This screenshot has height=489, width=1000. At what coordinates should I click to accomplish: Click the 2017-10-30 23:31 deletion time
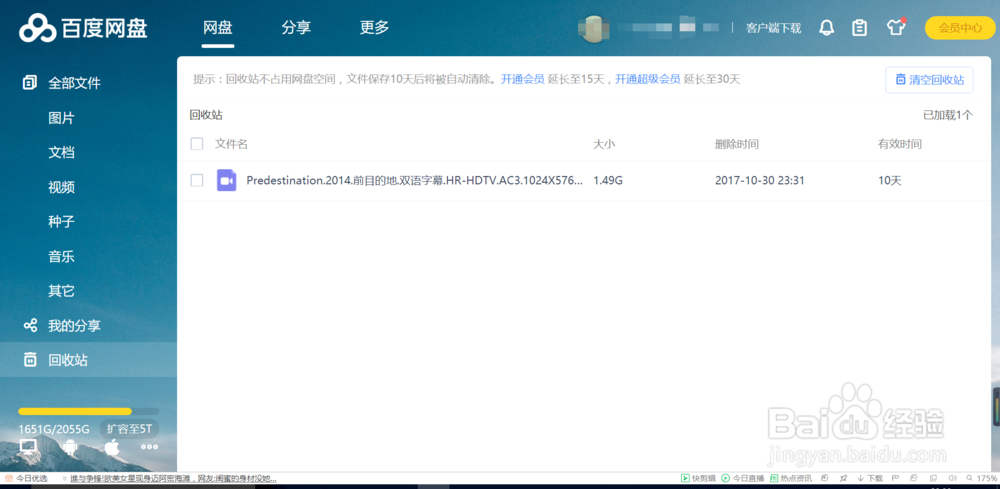click(x=760, y=180)
